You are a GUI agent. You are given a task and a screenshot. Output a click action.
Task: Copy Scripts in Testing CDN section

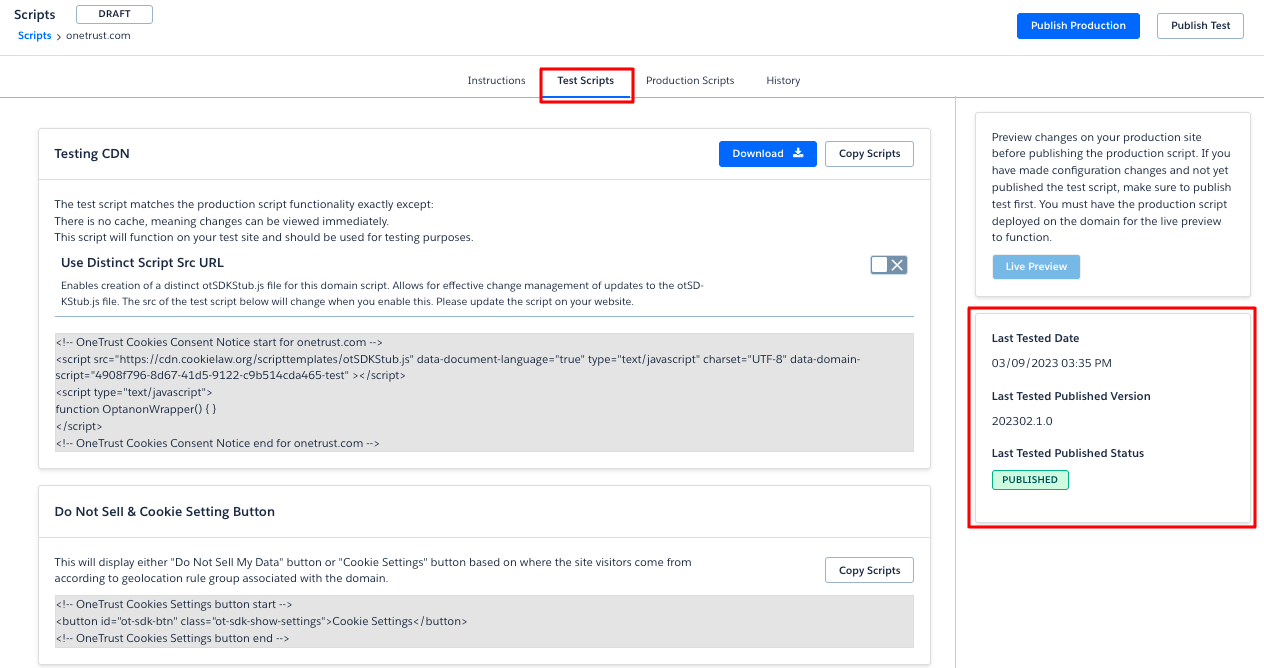(x=868, y=154)
